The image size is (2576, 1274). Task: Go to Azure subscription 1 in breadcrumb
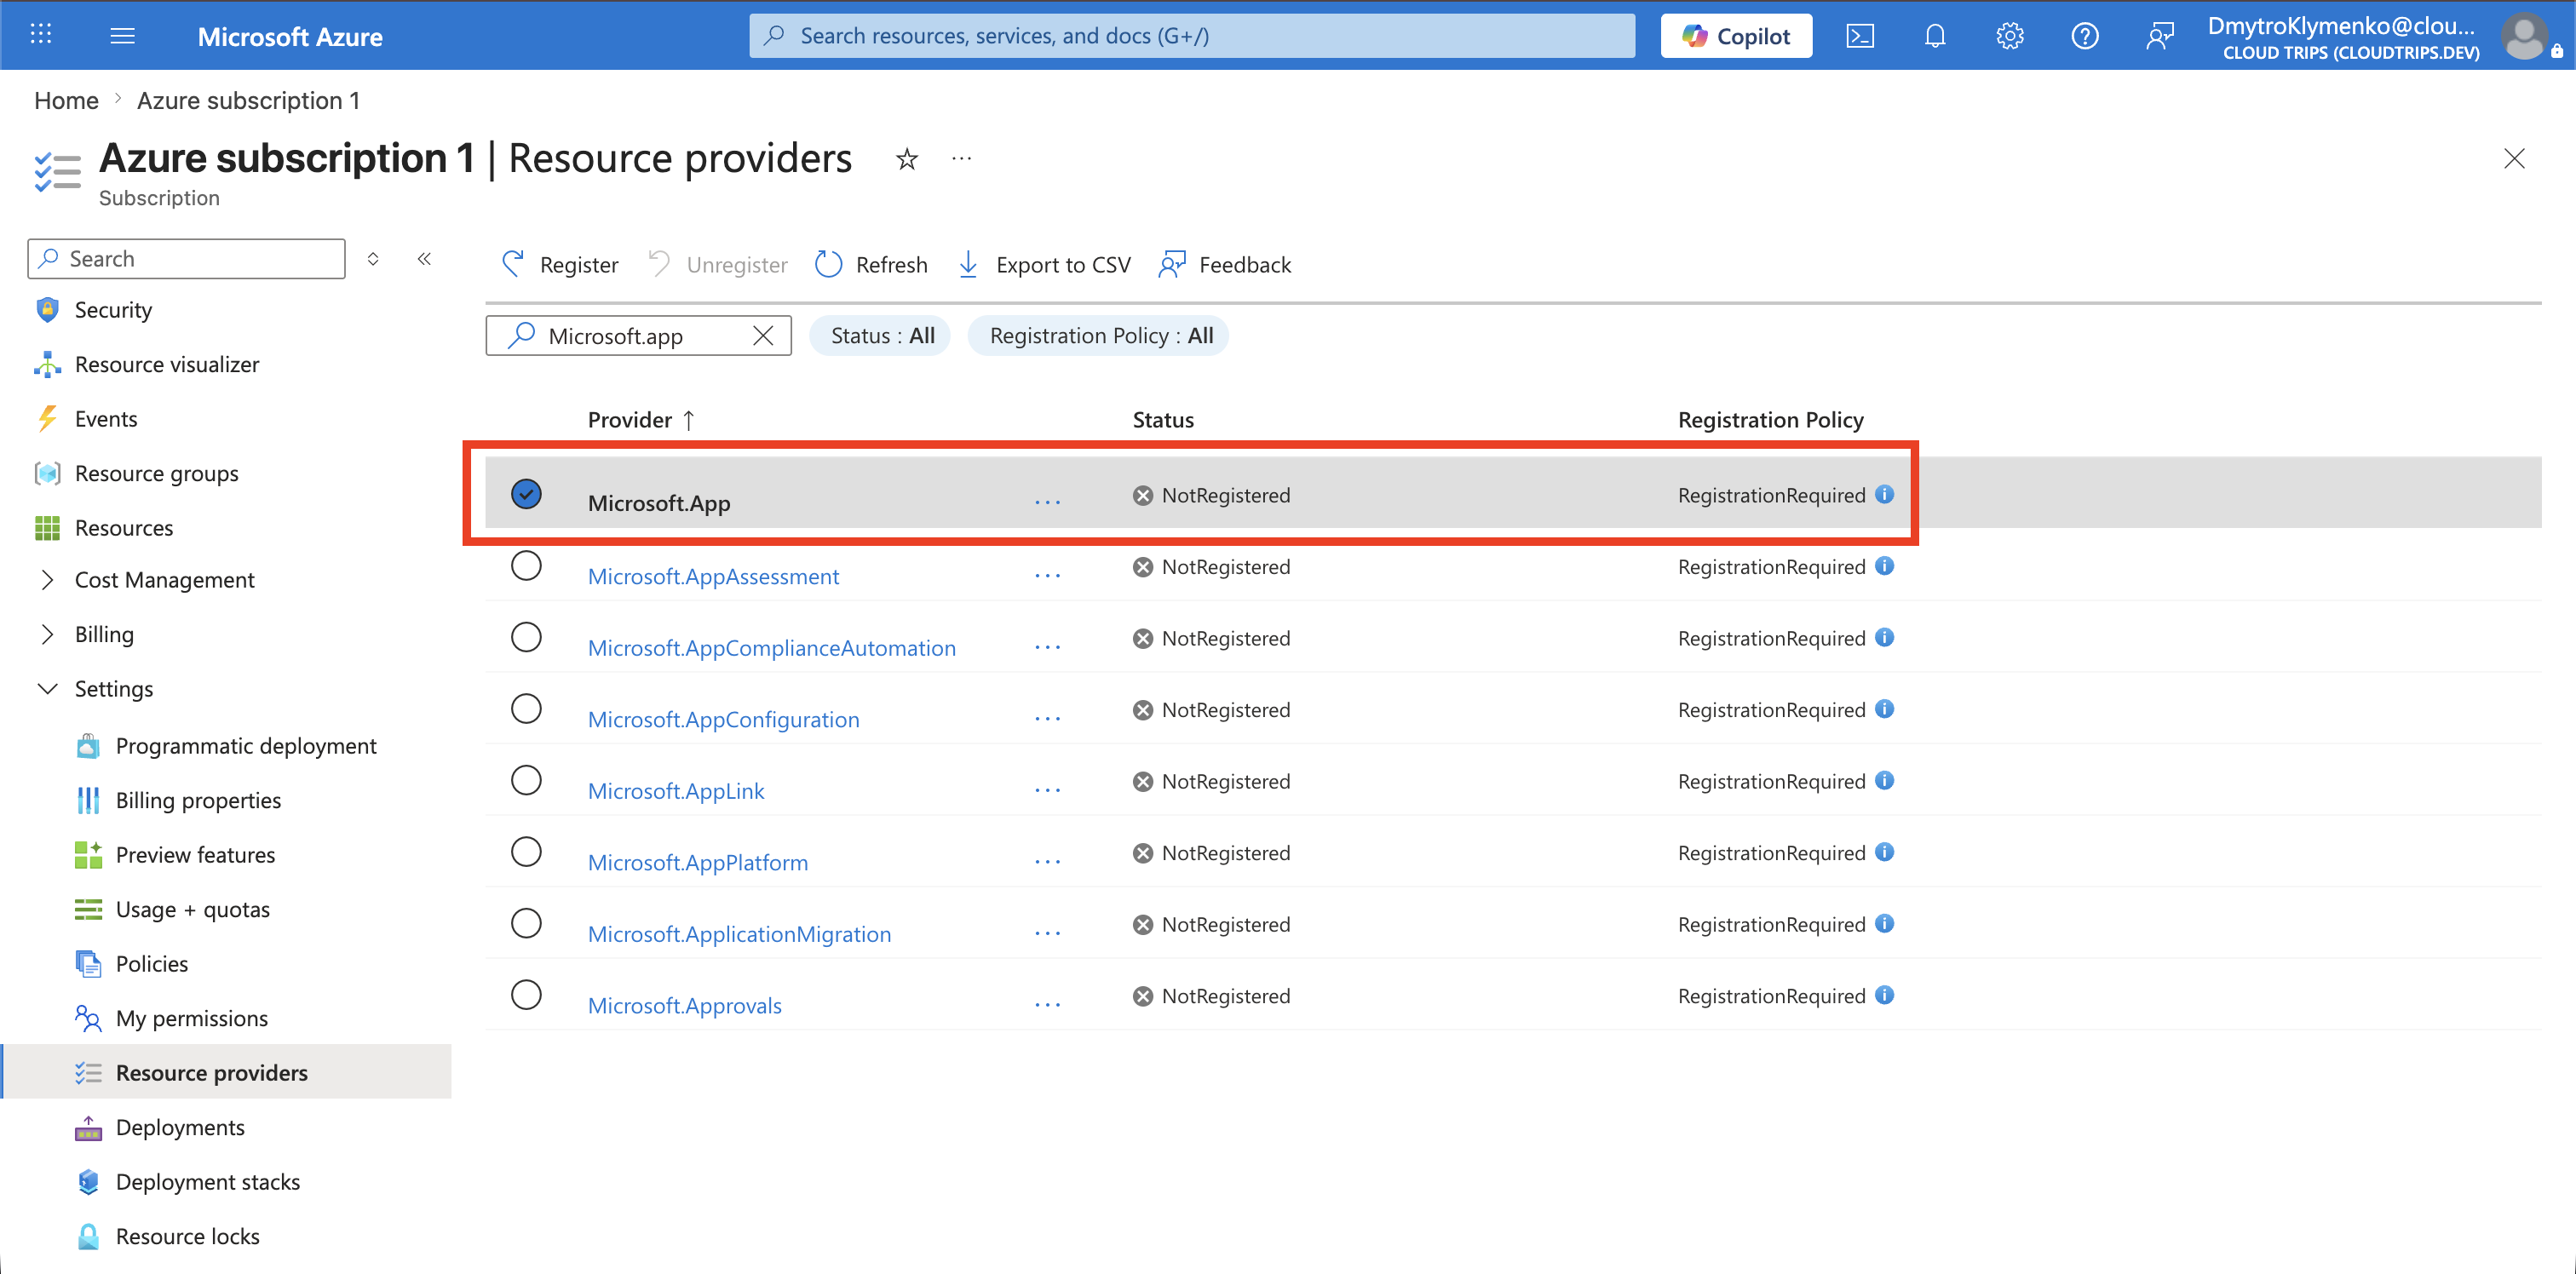248,101
